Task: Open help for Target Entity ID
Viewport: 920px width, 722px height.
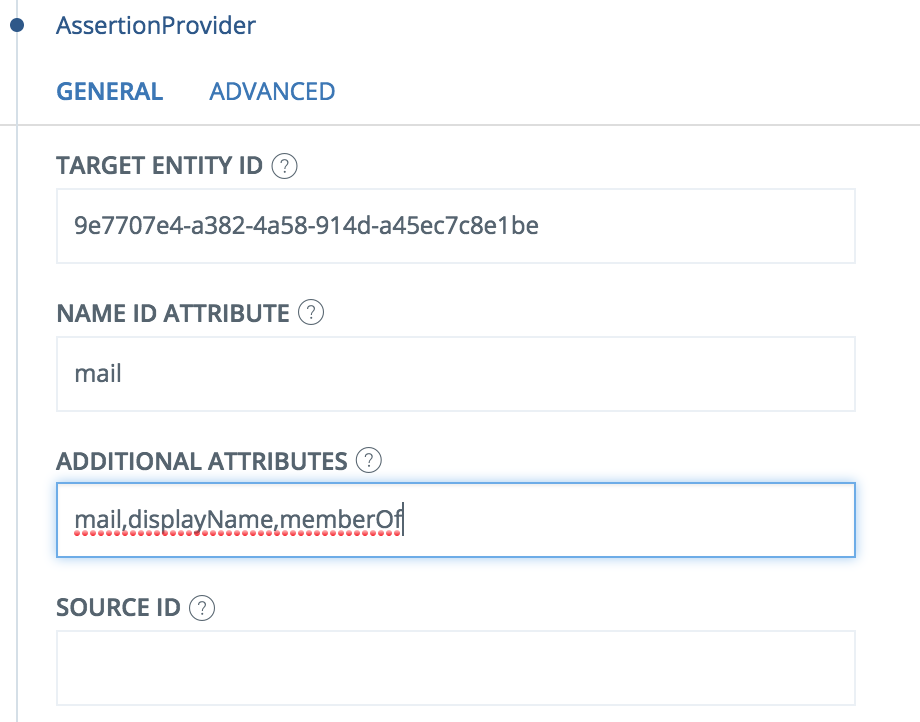Action: click(x=285, y=166)
